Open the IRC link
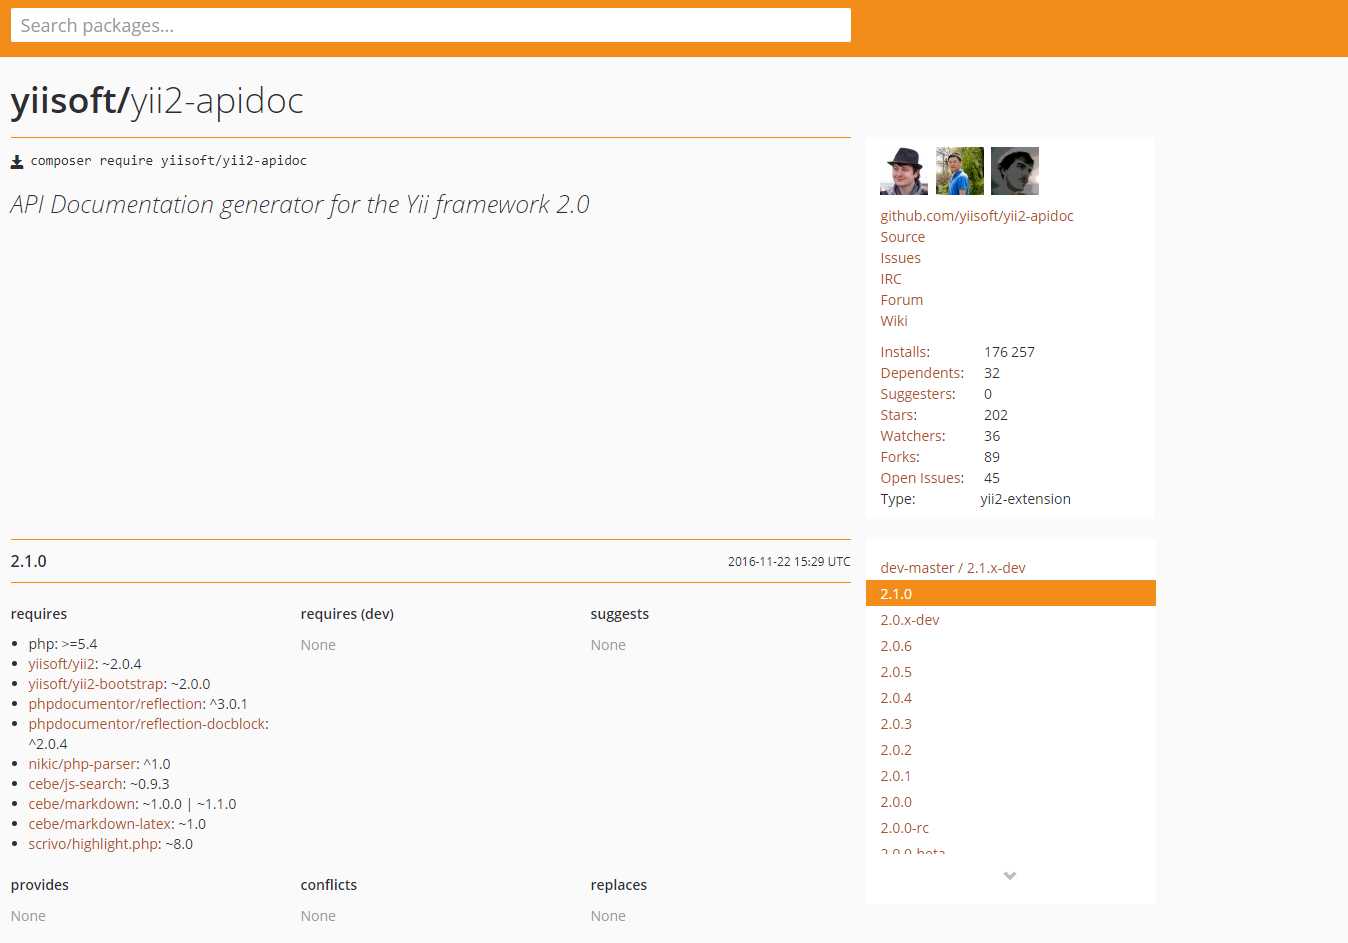 click(x=891, y=279)
